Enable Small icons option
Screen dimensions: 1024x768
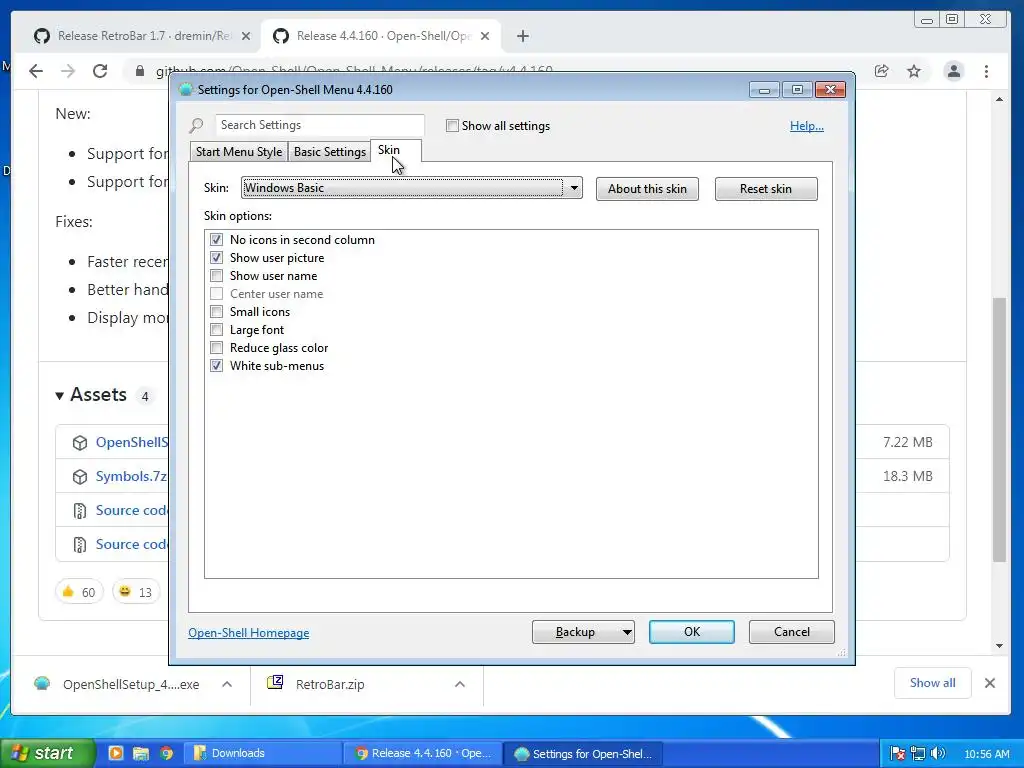pyautogui.click(x=216, y=312)
